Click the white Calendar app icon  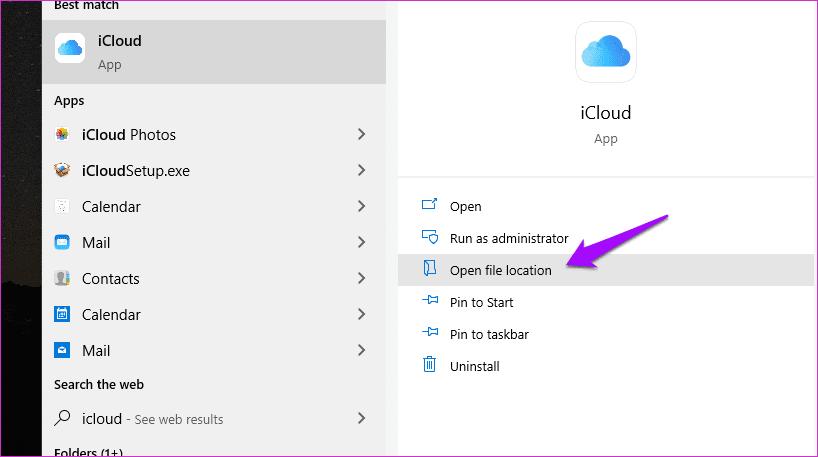point(62,206)
